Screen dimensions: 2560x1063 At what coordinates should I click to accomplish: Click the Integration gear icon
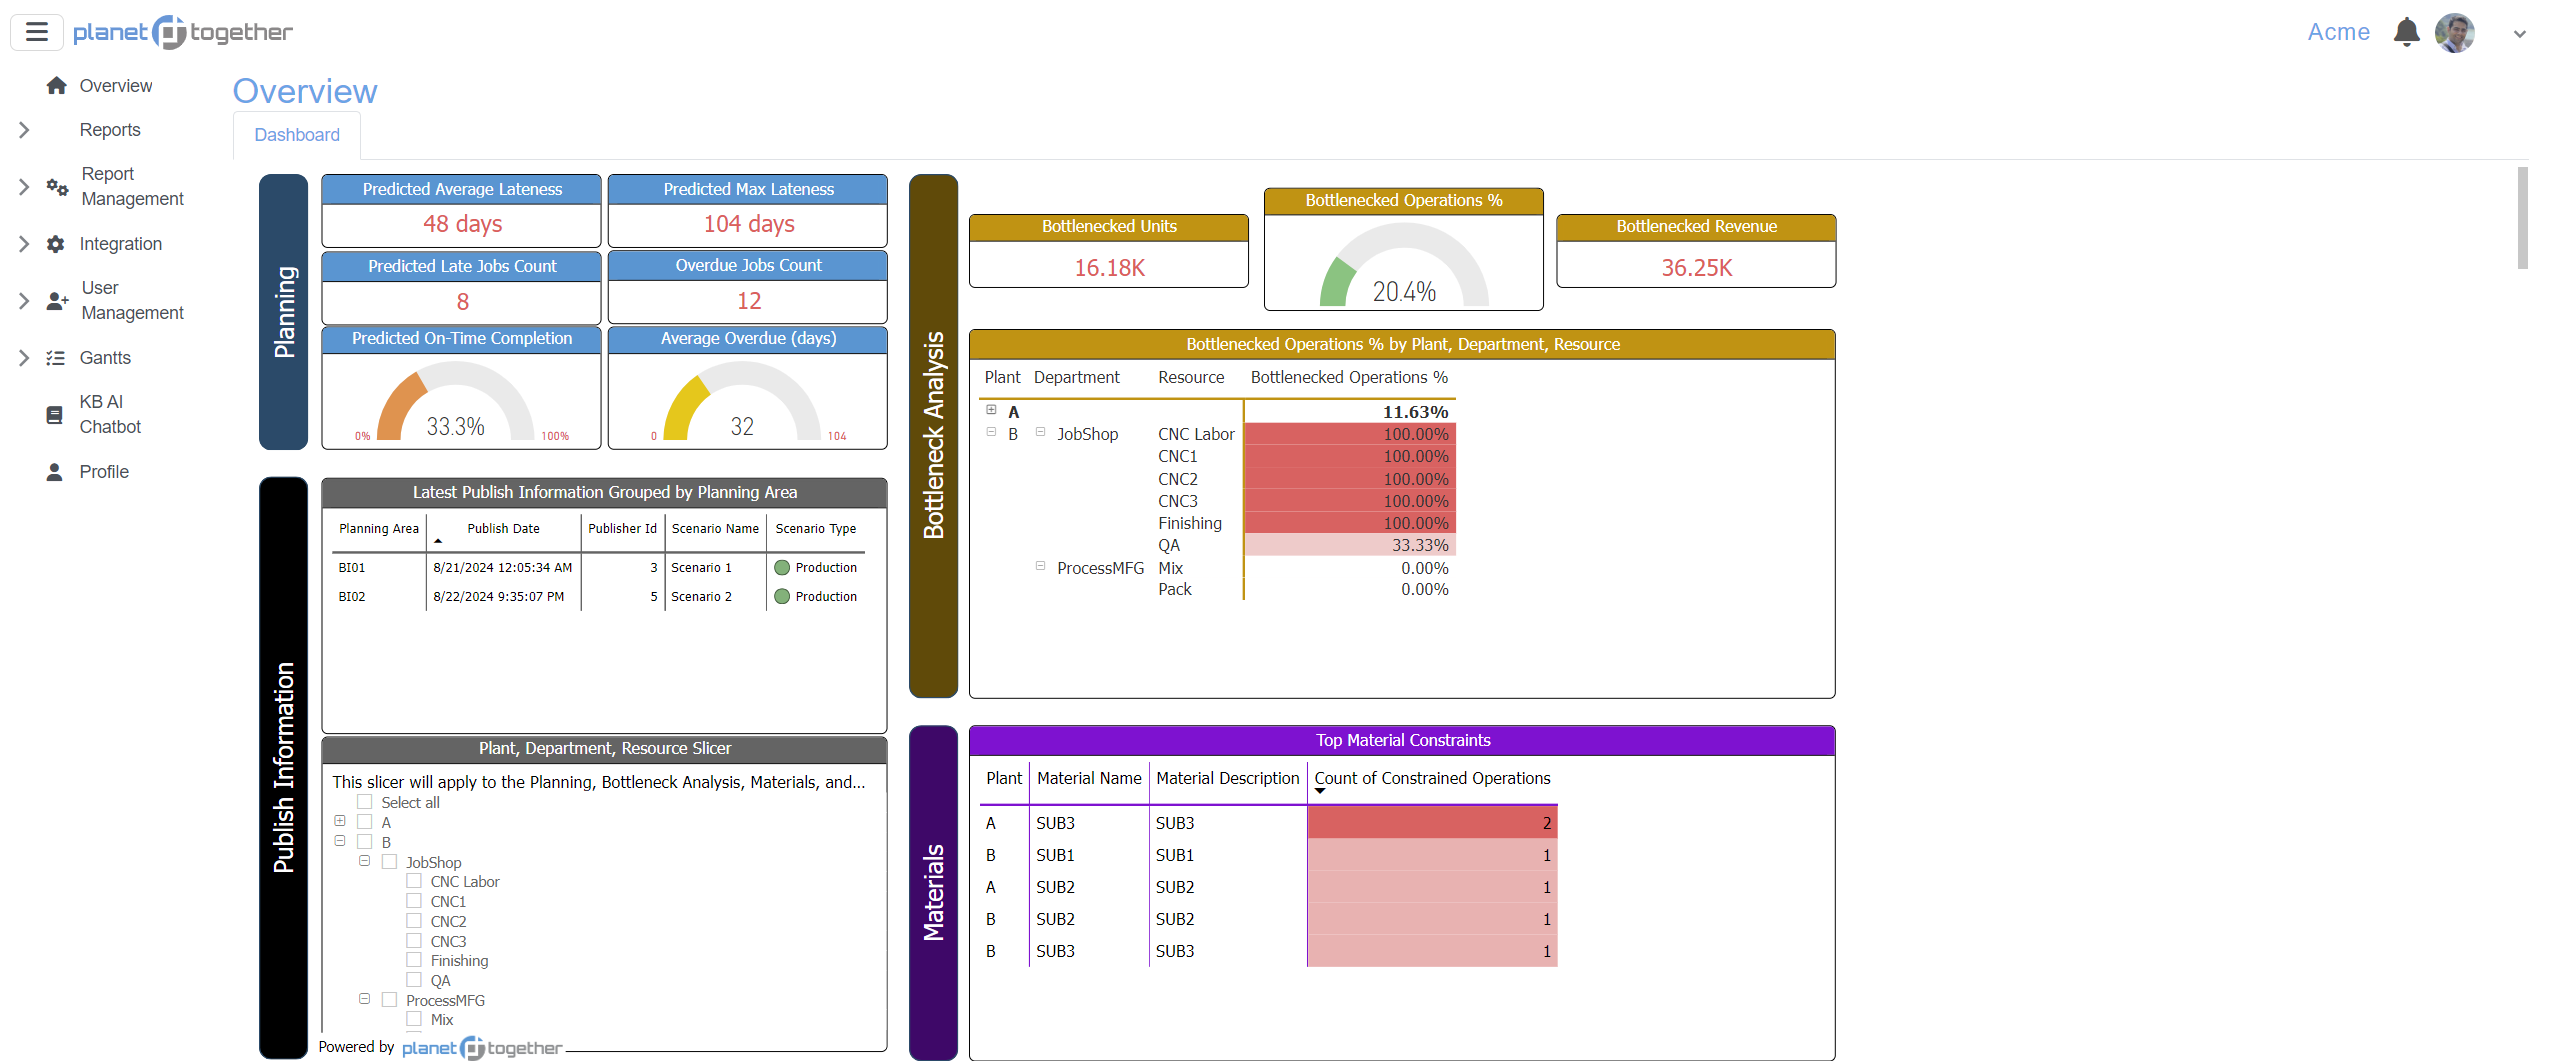pyautogui.click(x=56, y=244)
